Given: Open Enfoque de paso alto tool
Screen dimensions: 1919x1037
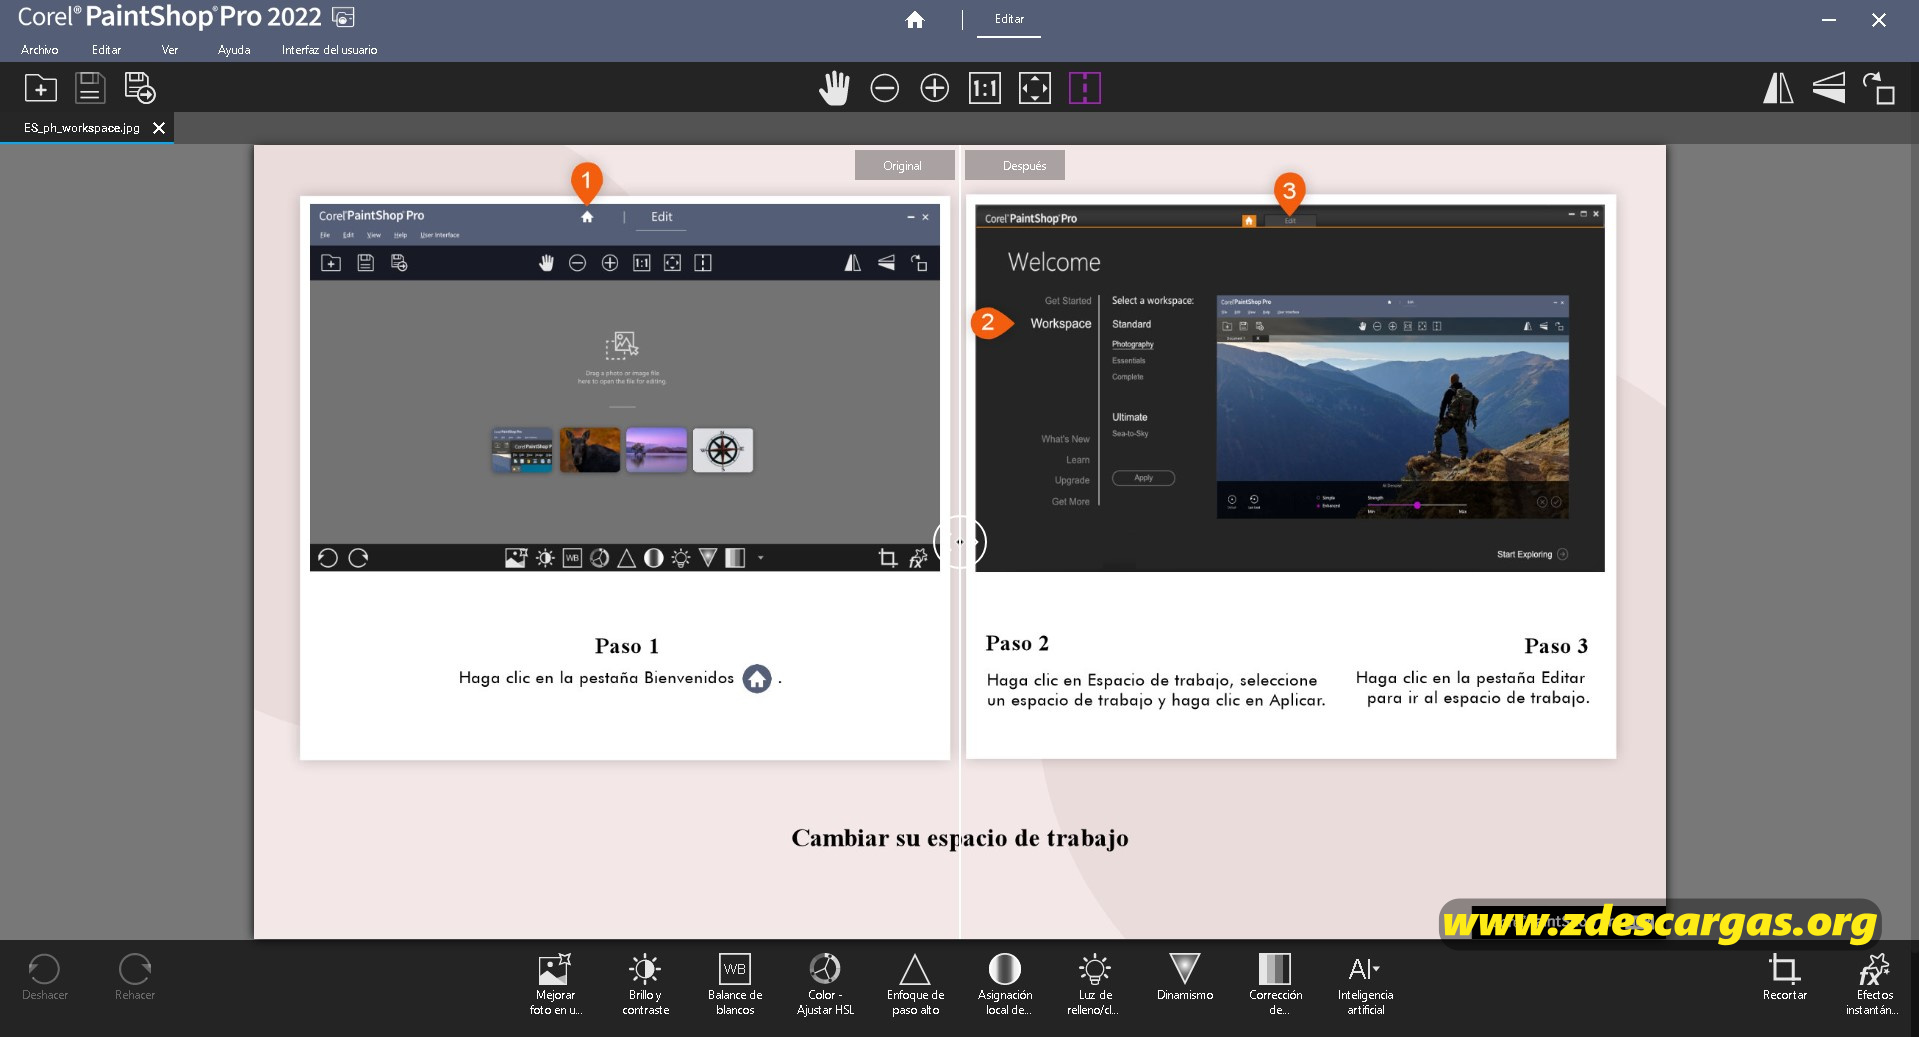Looking at the screenshot, I should [x=915, y=984].
